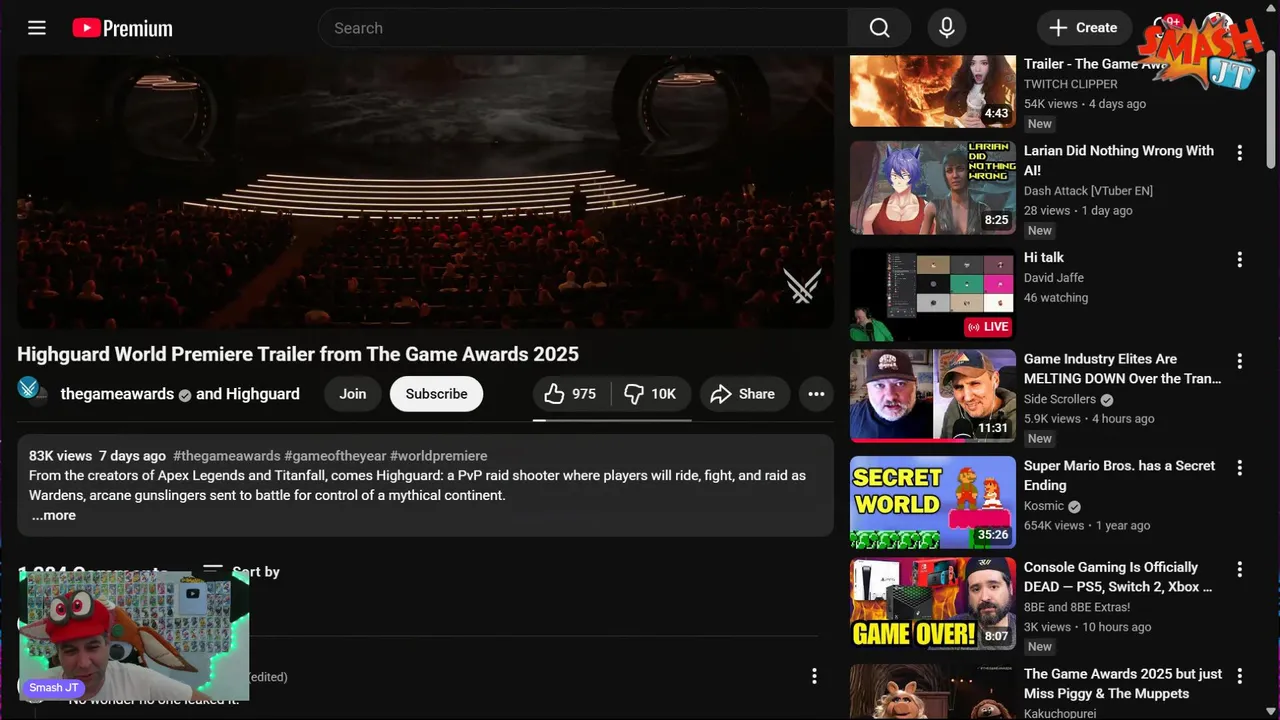
Task: Like the Highguard trailer video
Action: 571,394
